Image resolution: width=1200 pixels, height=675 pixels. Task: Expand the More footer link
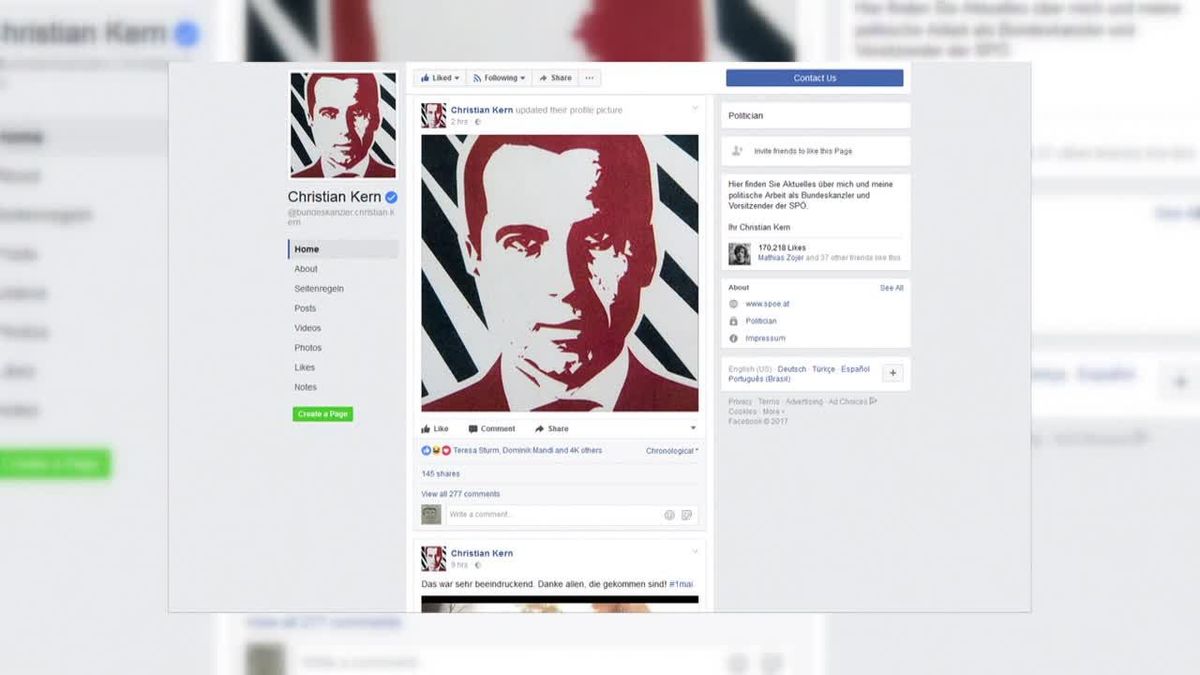pyautogui.click(x=773, y=411)
